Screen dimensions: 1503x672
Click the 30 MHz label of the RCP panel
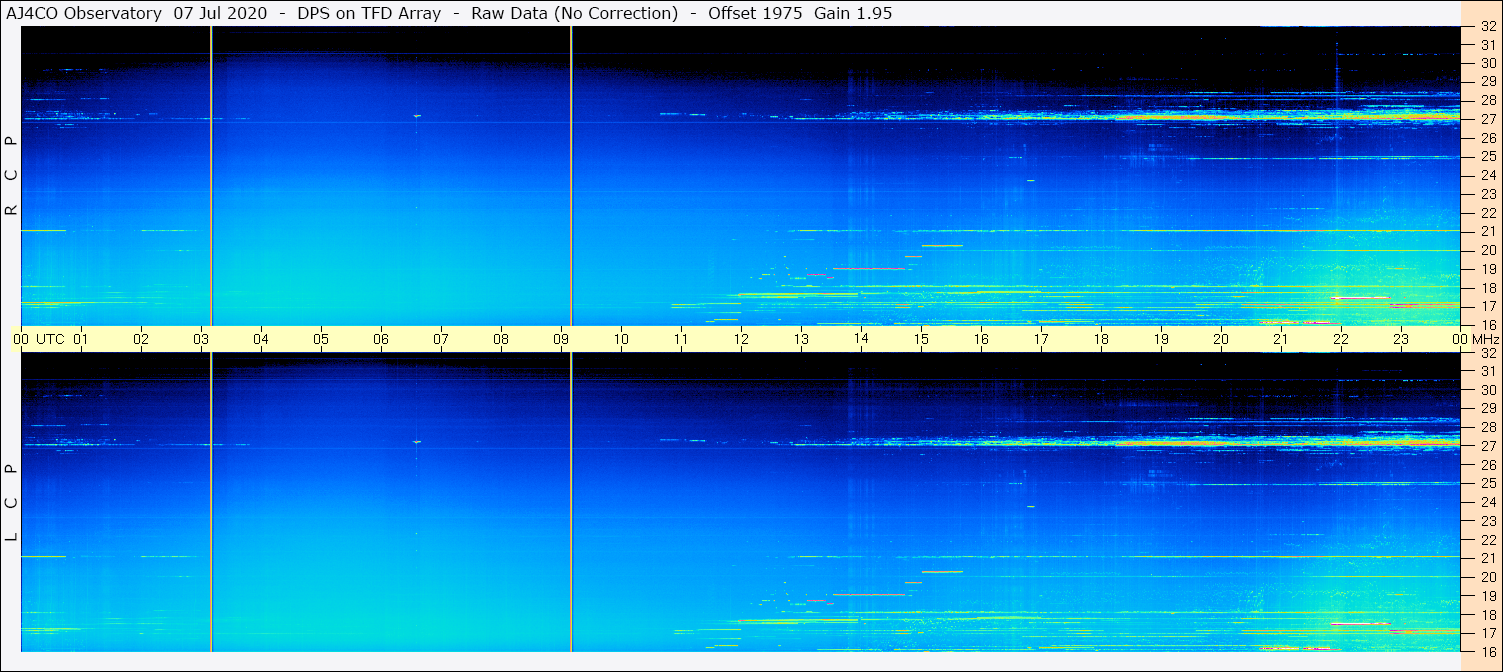point(1488,63)
